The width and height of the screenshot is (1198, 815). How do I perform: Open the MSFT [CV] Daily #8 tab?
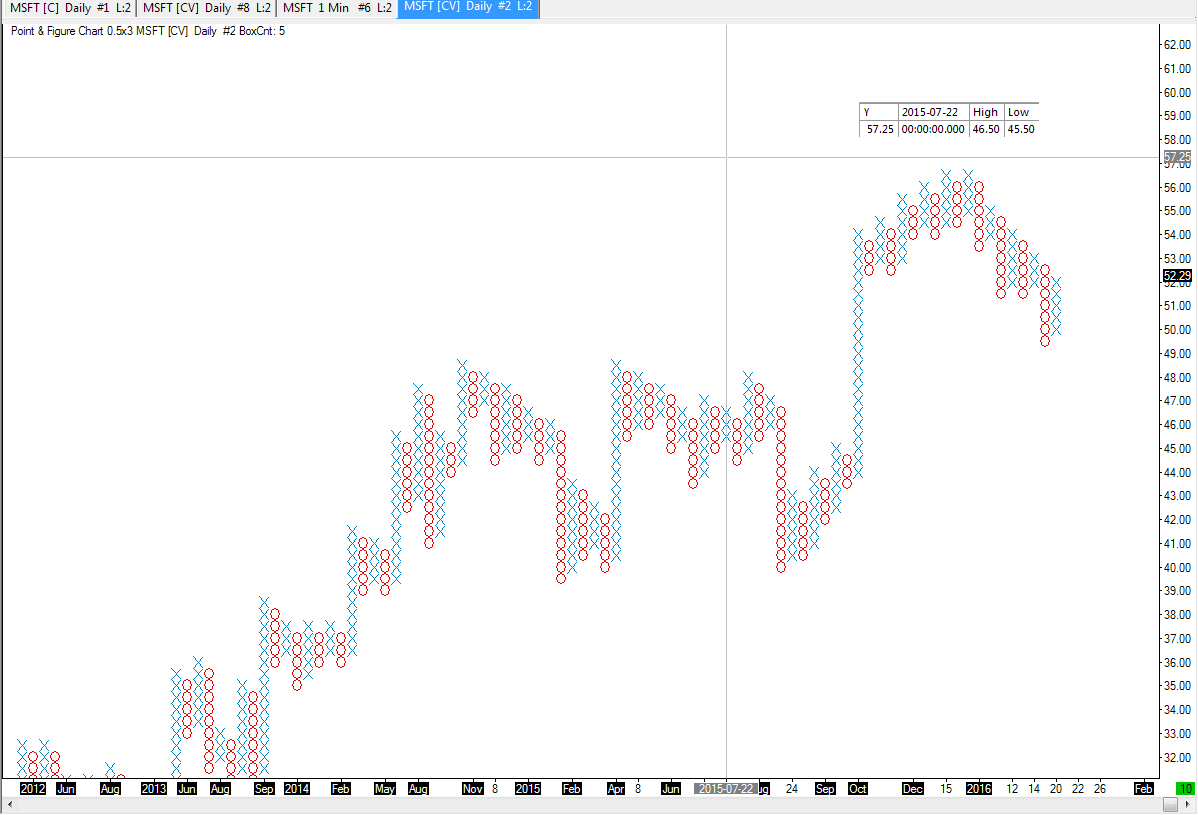click(x=206, y=8)
